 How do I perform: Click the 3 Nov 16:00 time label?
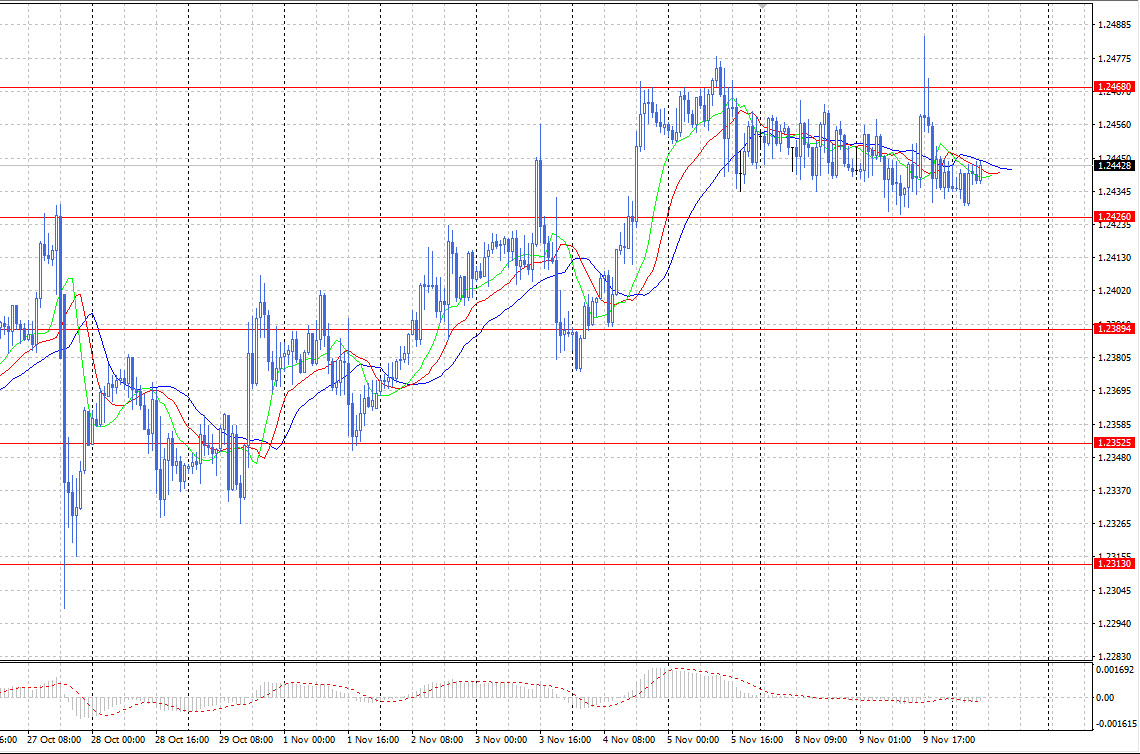click(565, 739)
